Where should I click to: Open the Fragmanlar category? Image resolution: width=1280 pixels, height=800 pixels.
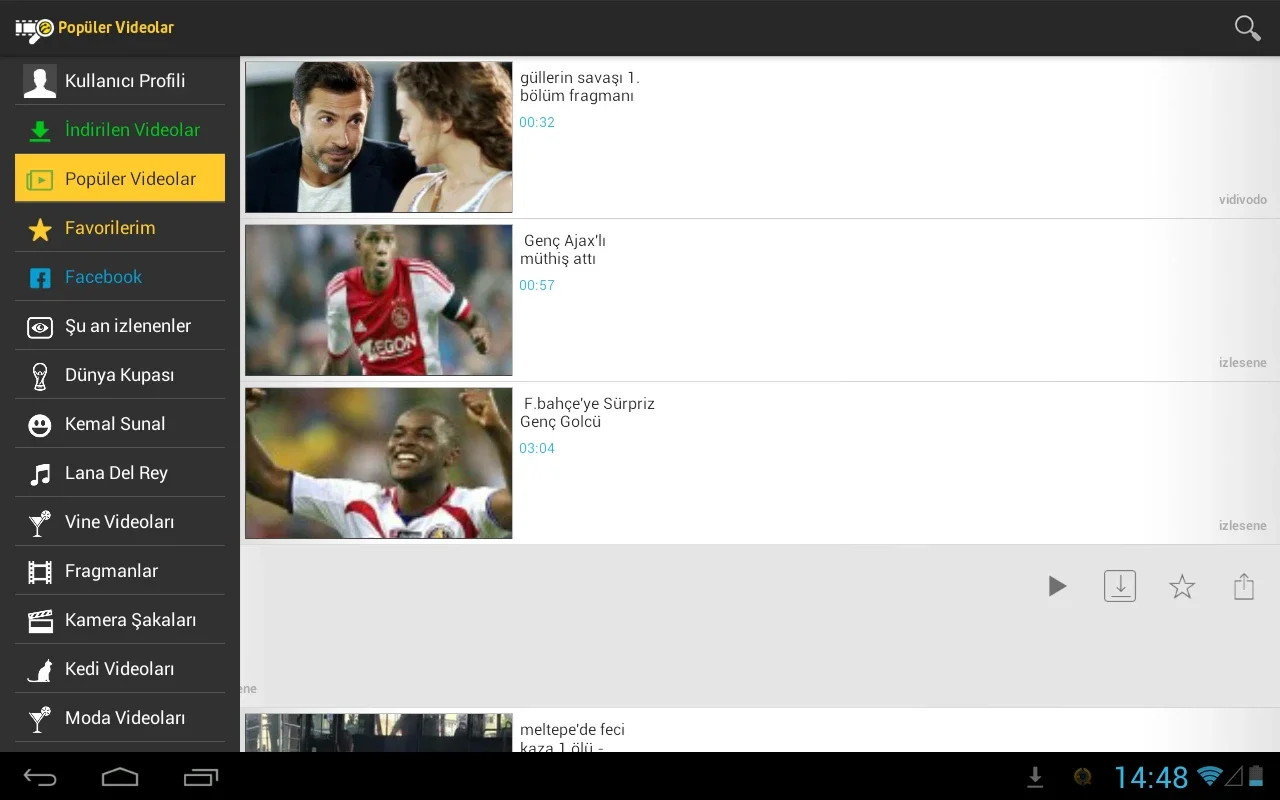[120, 571]
